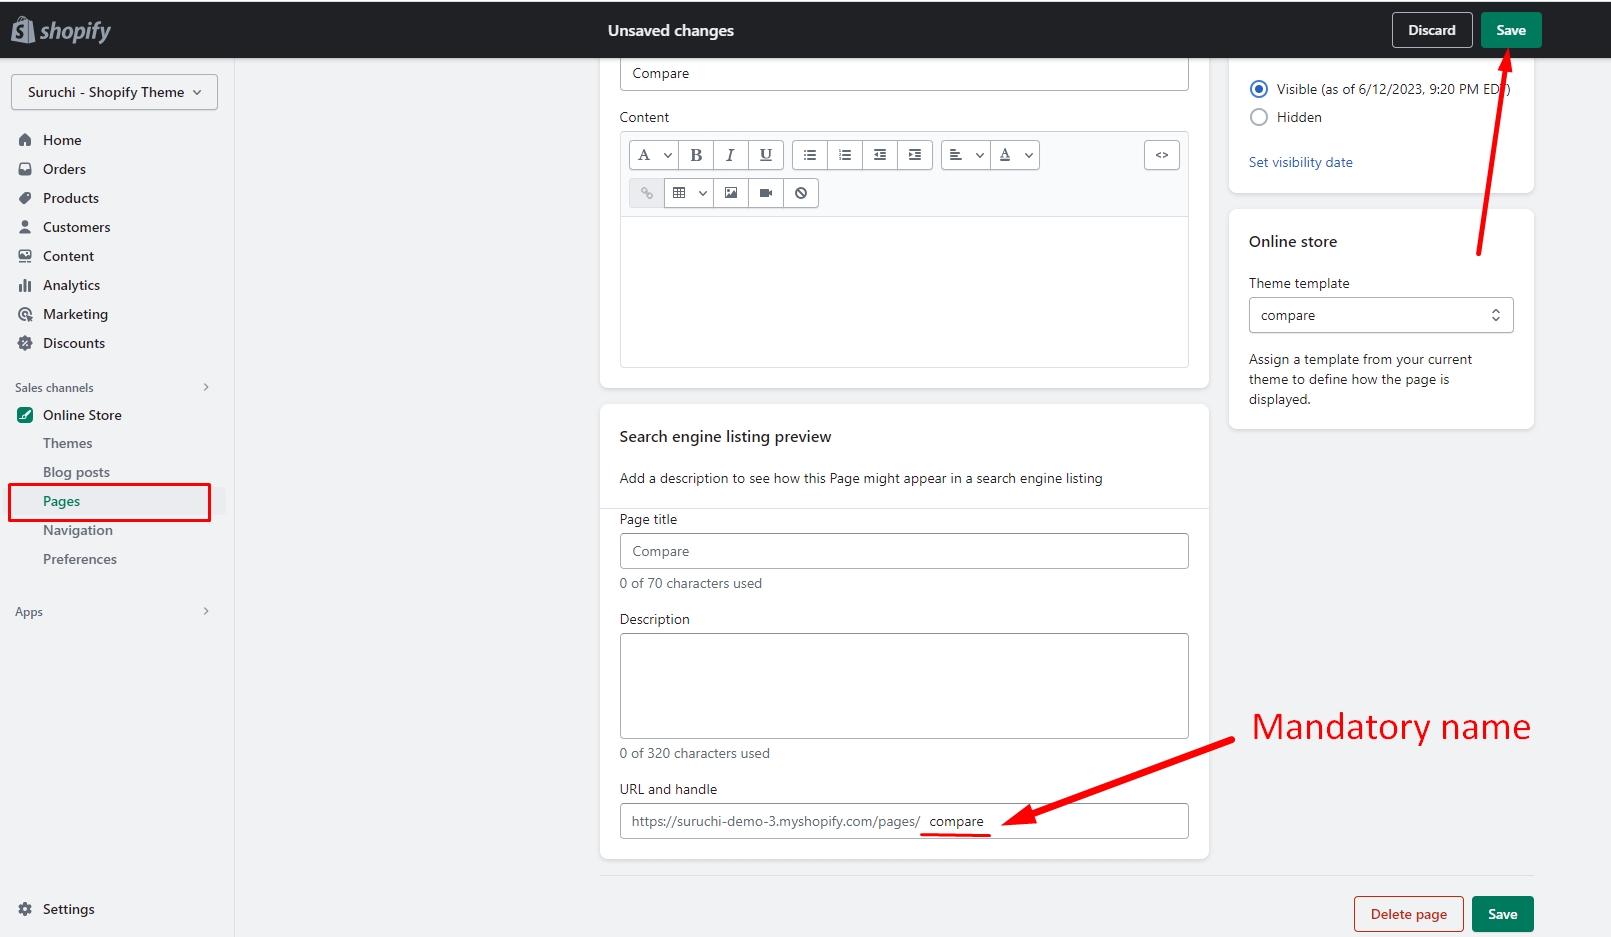Click the underline formatting icon

[765, 155]
